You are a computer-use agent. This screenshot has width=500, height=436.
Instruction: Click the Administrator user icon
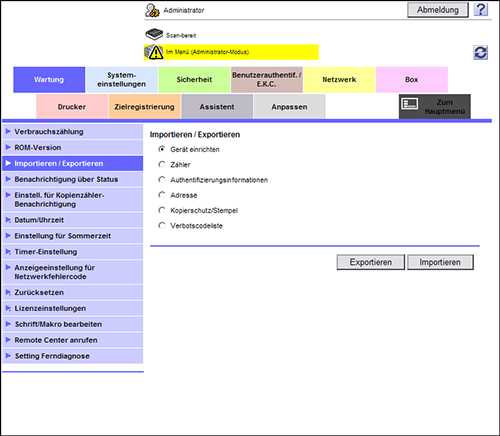pos(152,10)
